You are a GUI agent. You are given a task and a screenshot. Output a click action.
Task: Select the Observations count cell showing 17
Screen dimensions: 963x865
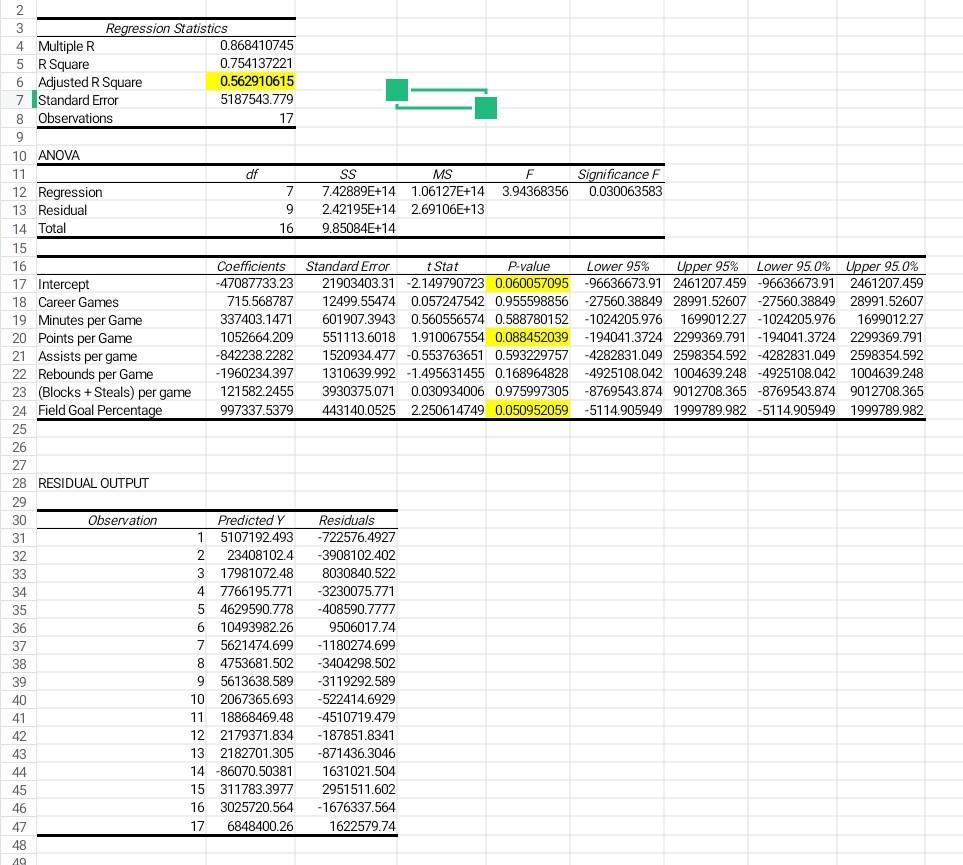[251, 118]
